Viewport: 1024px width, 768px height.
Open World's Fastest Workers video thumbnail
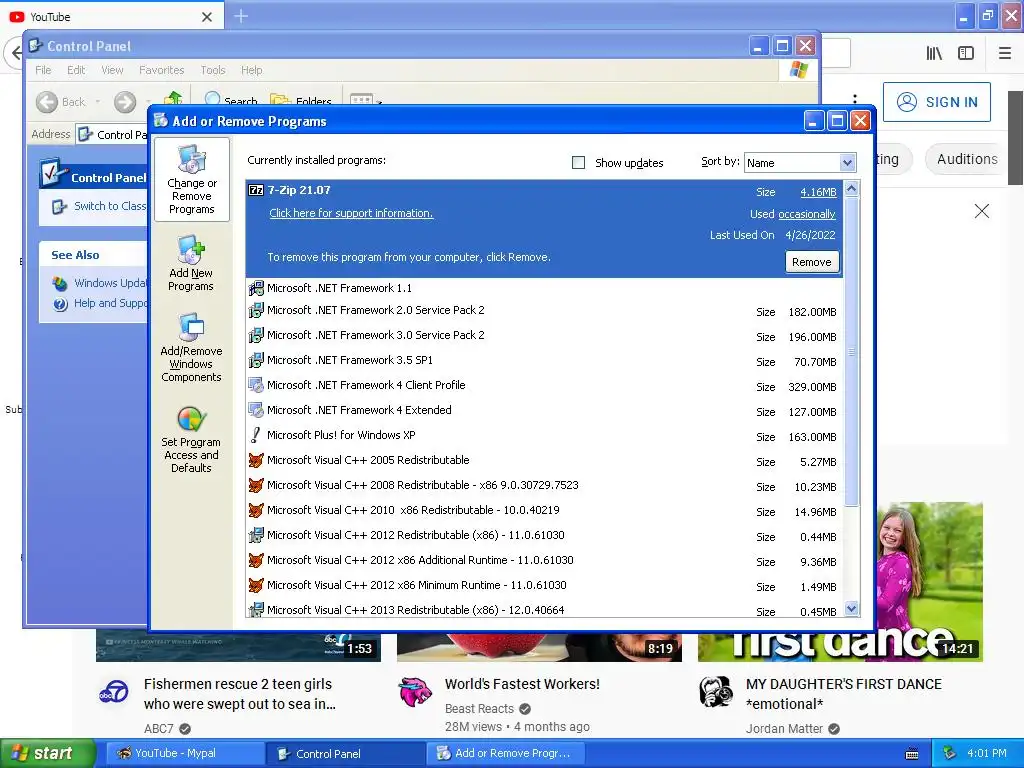(539, 647)
